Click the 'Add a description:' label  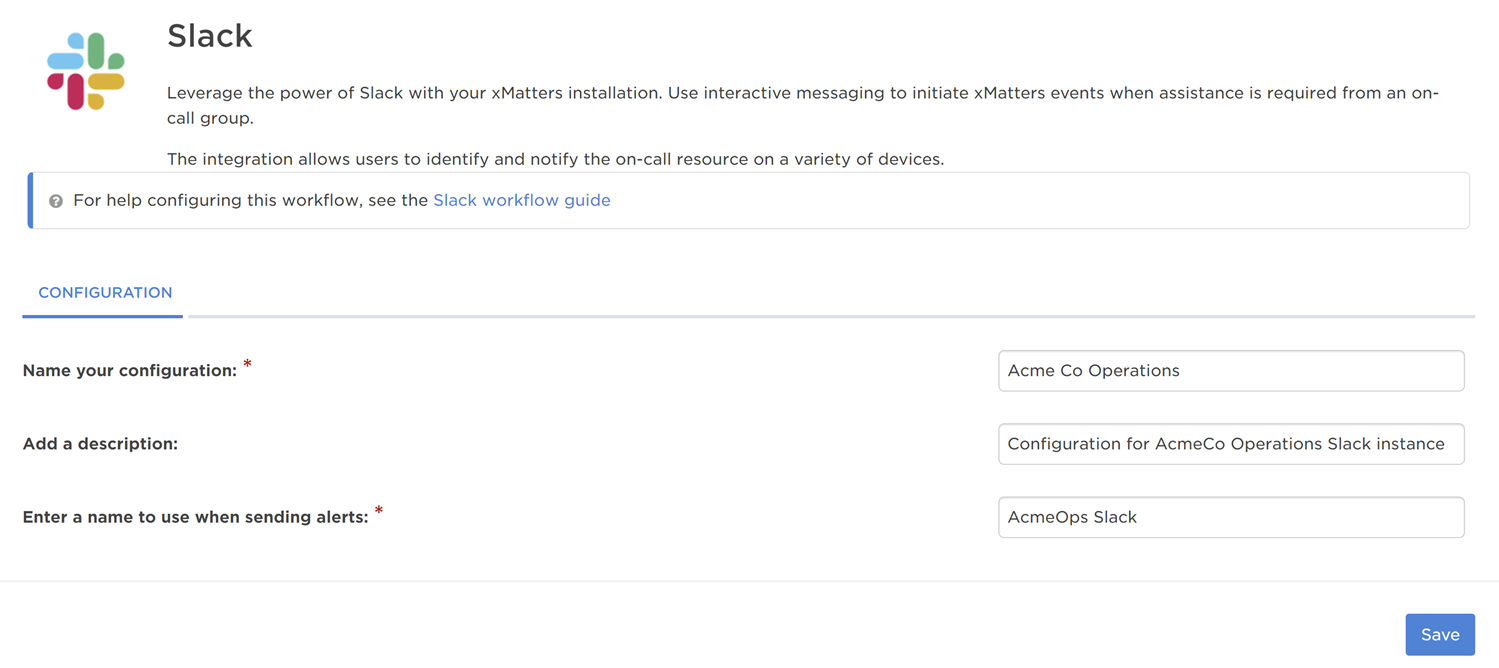[x=100, y=444]
